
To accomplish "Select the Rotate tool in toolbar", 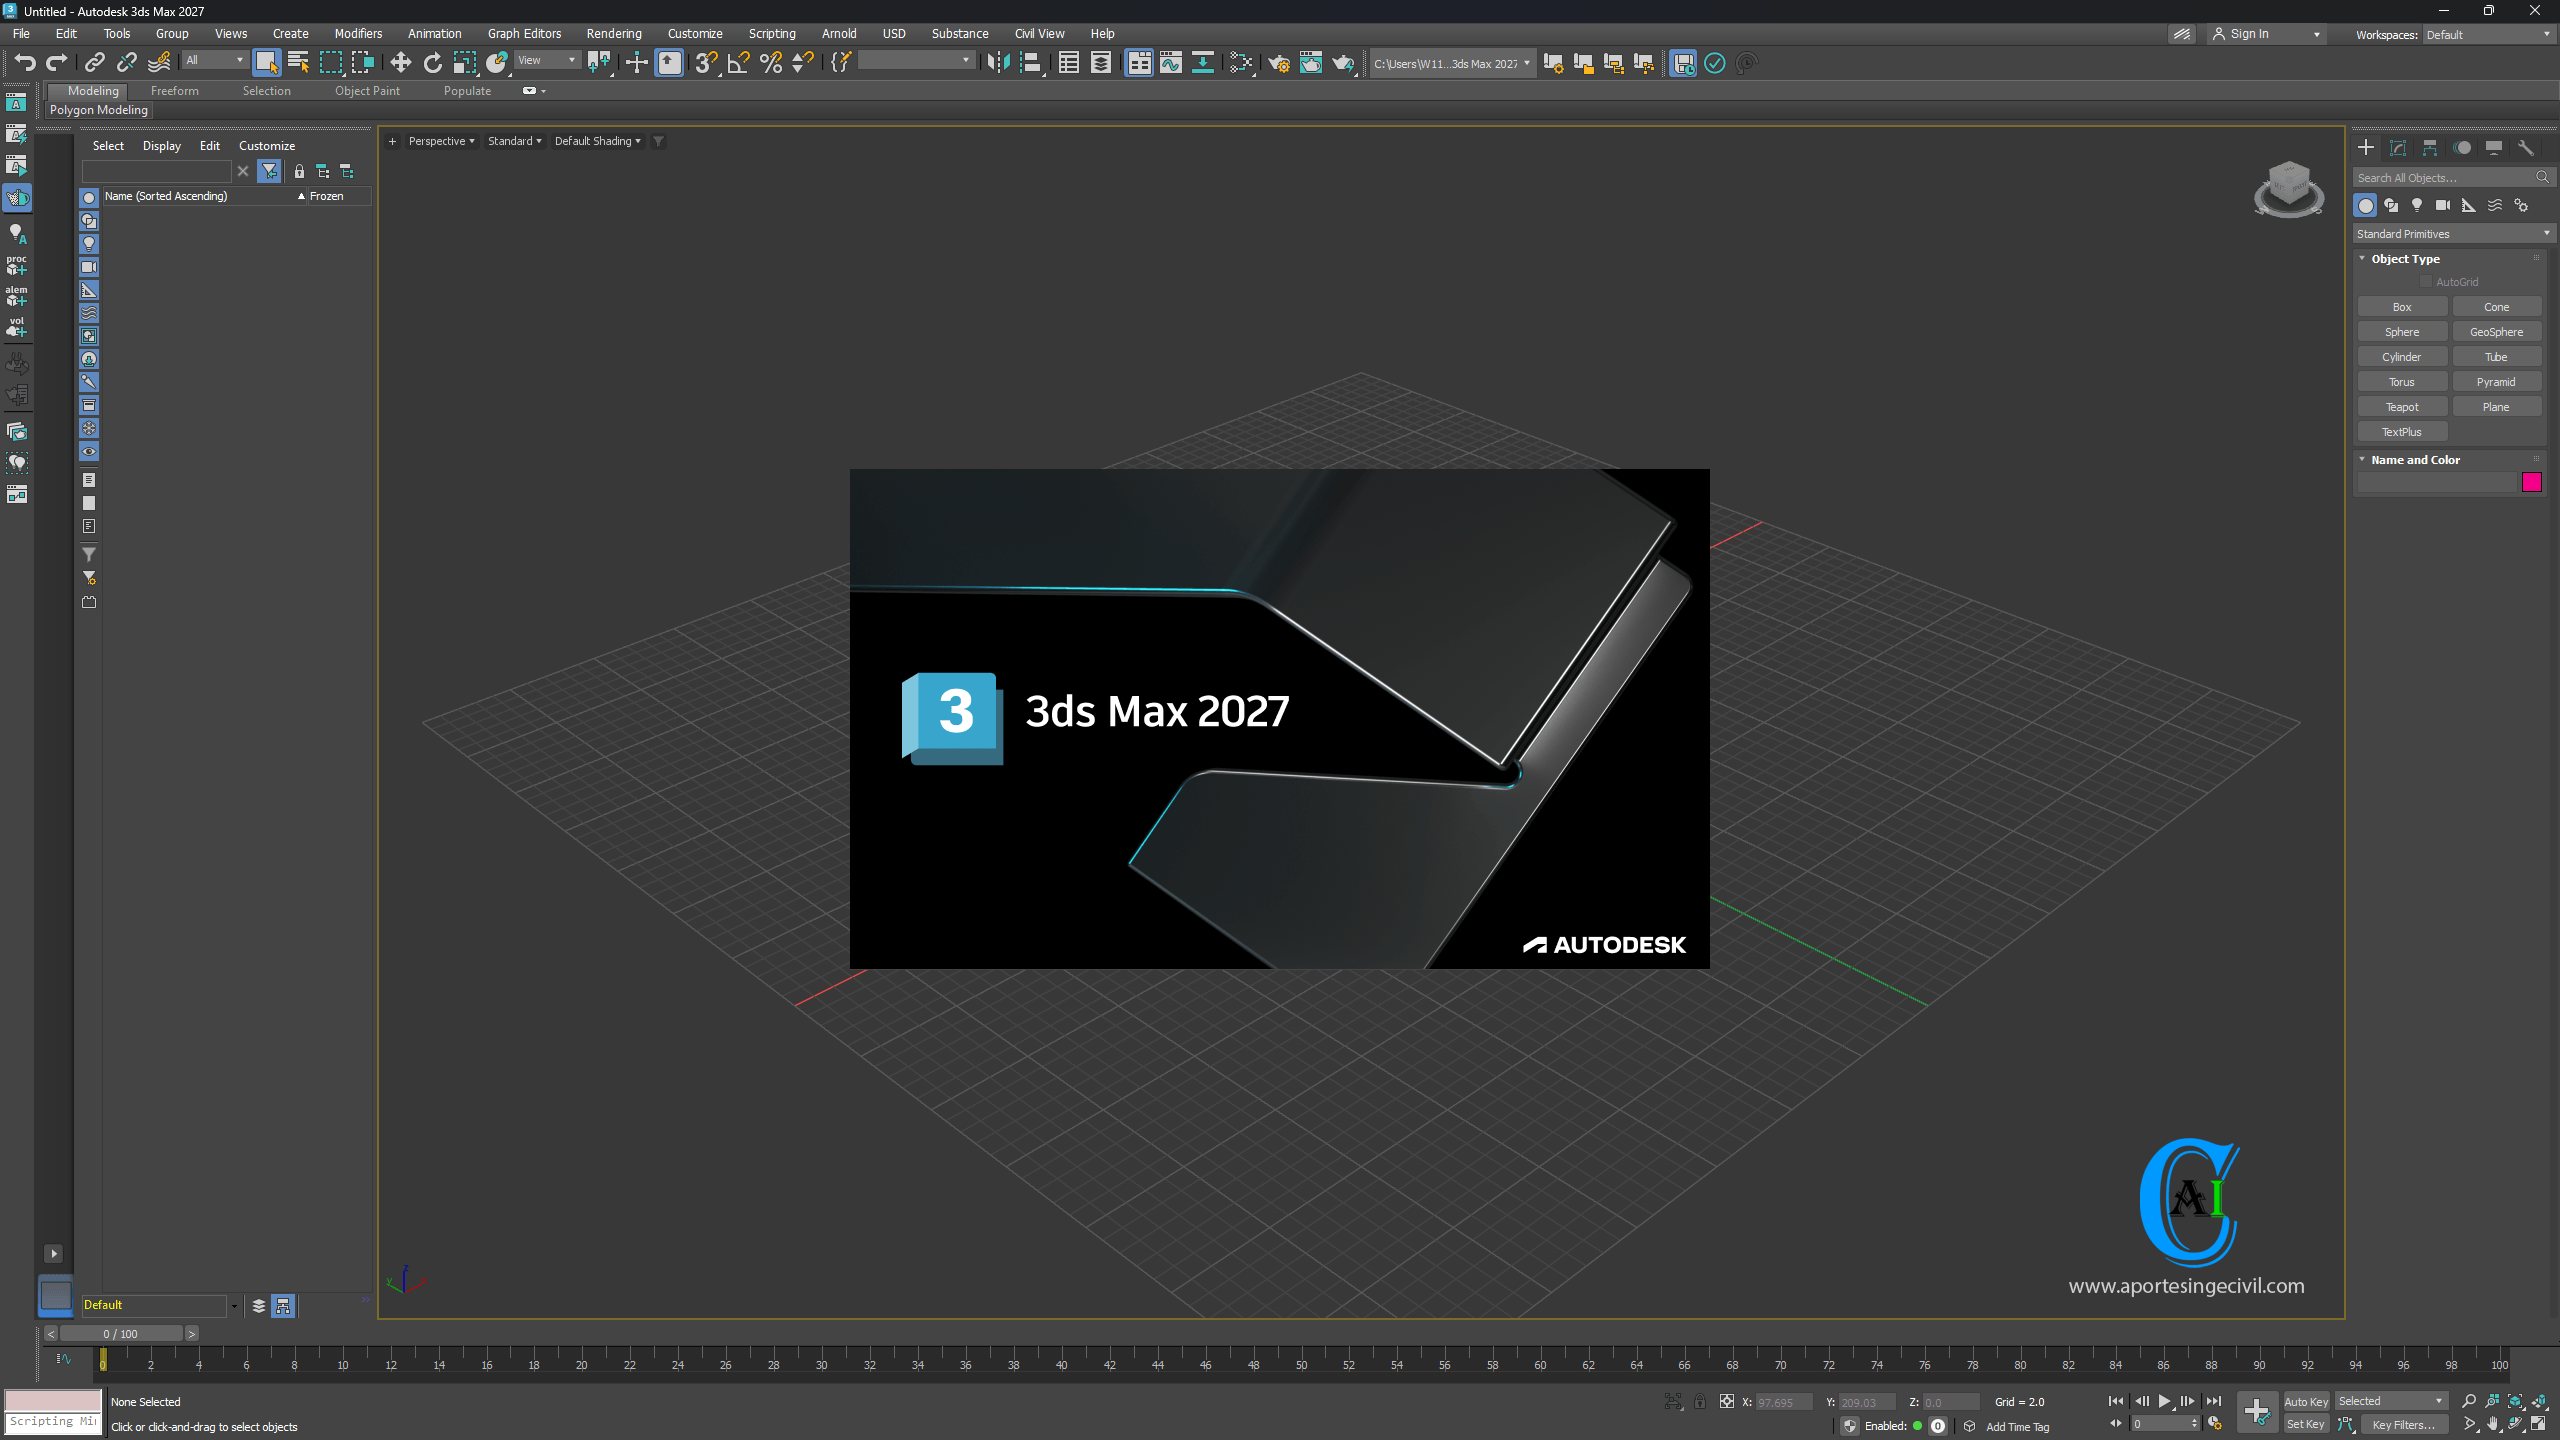I will 432,63.
